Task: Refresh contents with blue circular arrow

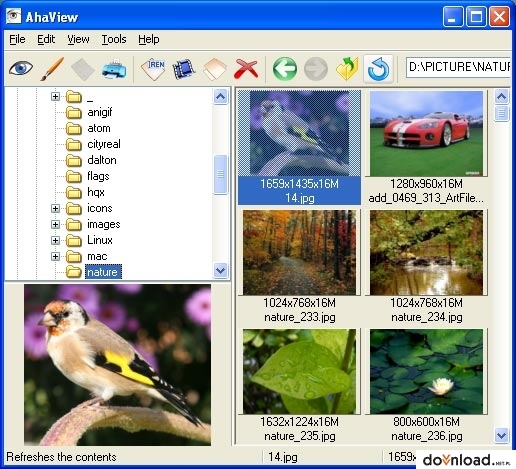Action: click(378, 69)
